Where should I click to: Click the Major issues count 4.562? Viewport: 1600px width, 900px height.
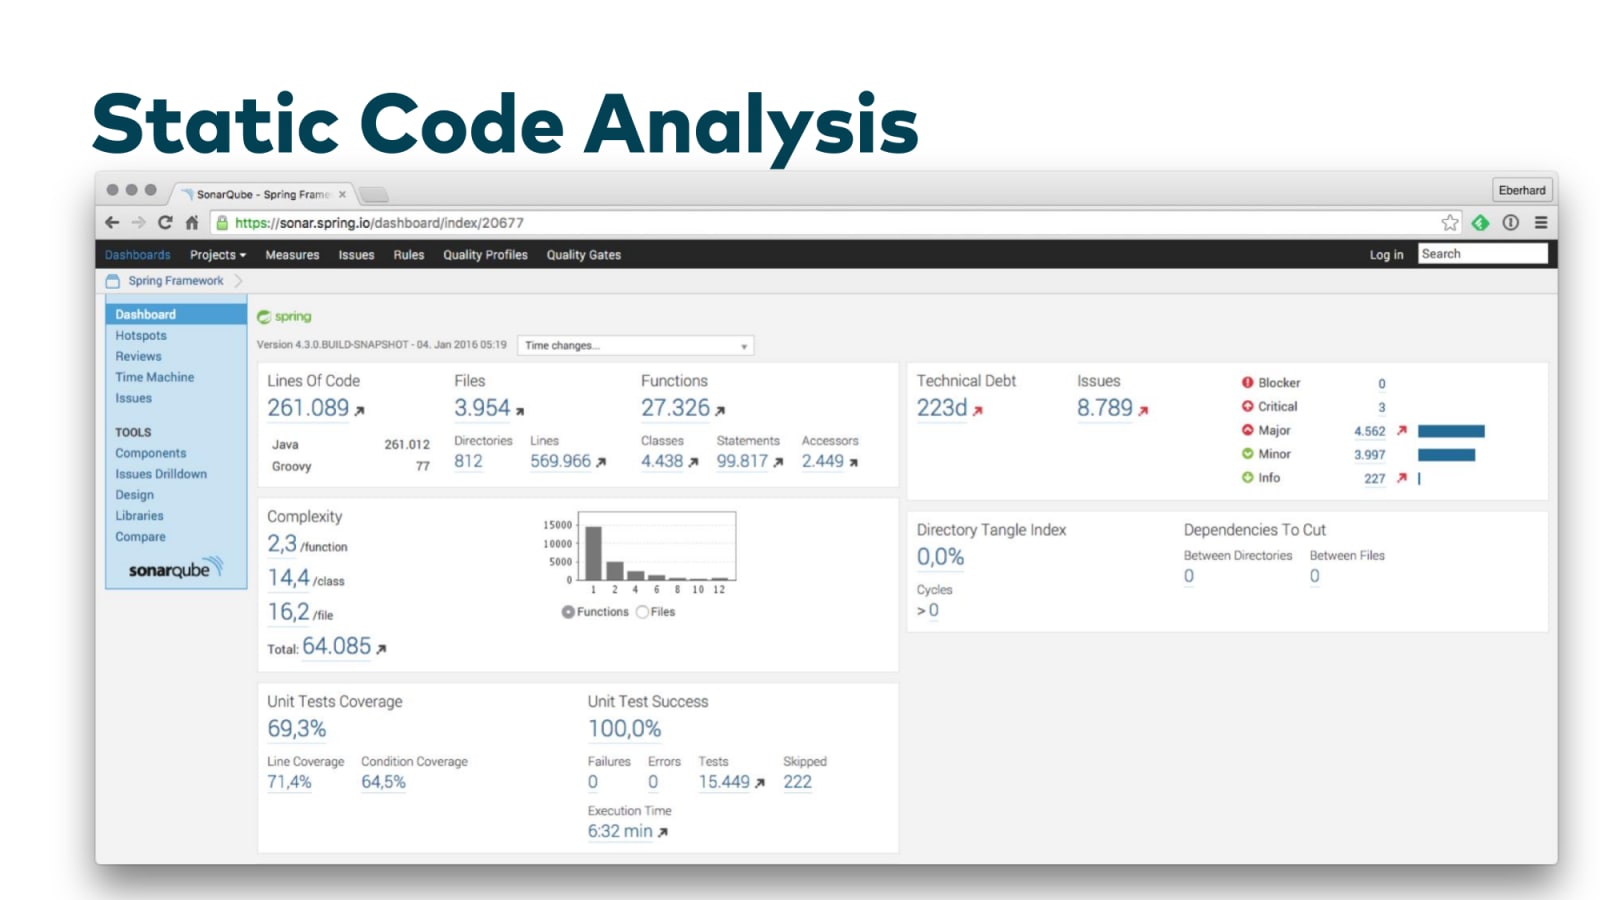[1369, 431]
